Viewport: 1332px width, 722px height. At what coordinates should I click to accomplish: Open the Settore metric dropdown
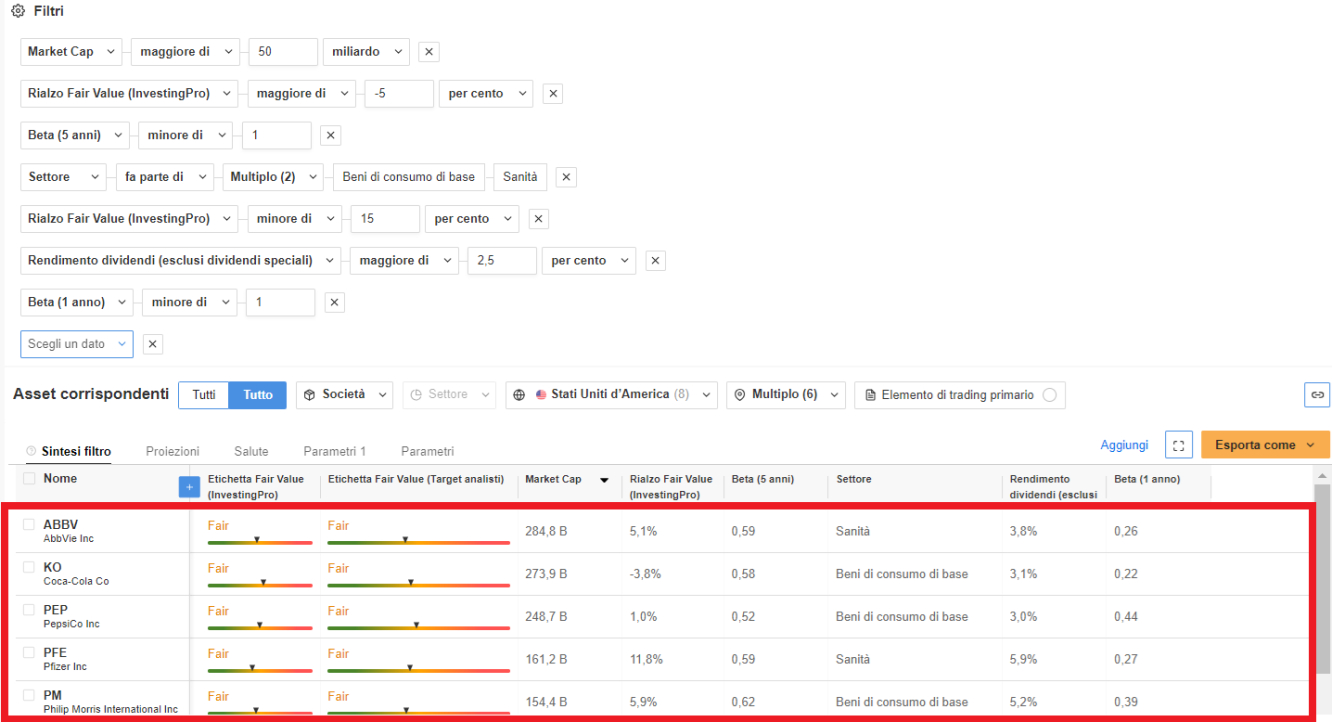click(x=64, y=177)
